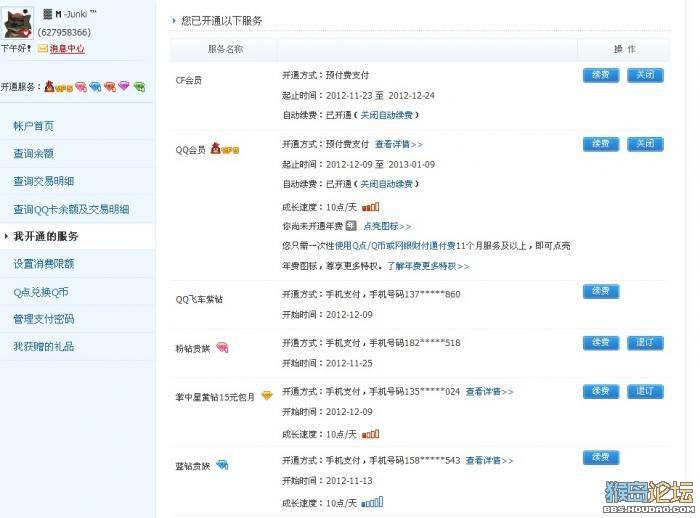The image size is (700, 518).
Task: Click phone number 137*****860 text
Action: 432,294
